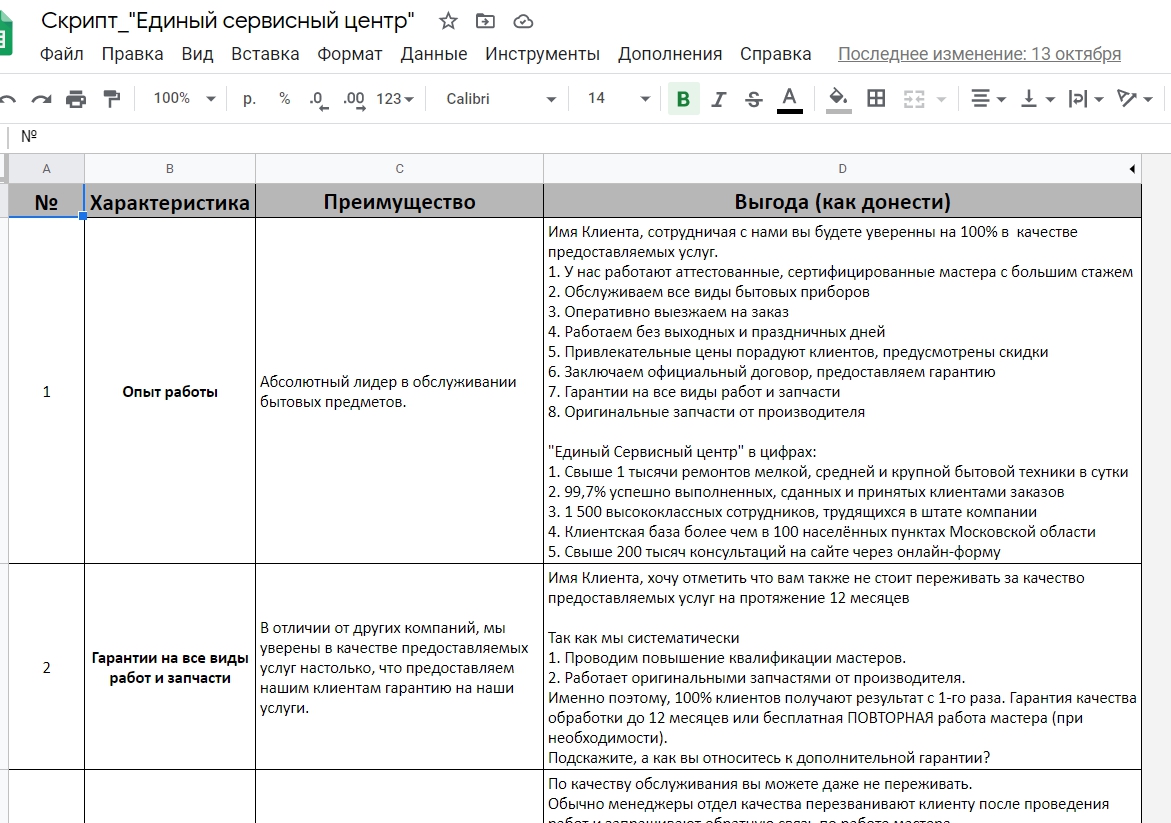Select the 'Опыт работы' cell
The width and height of the screenshot is (1171, 823).
tap(170, 392)
